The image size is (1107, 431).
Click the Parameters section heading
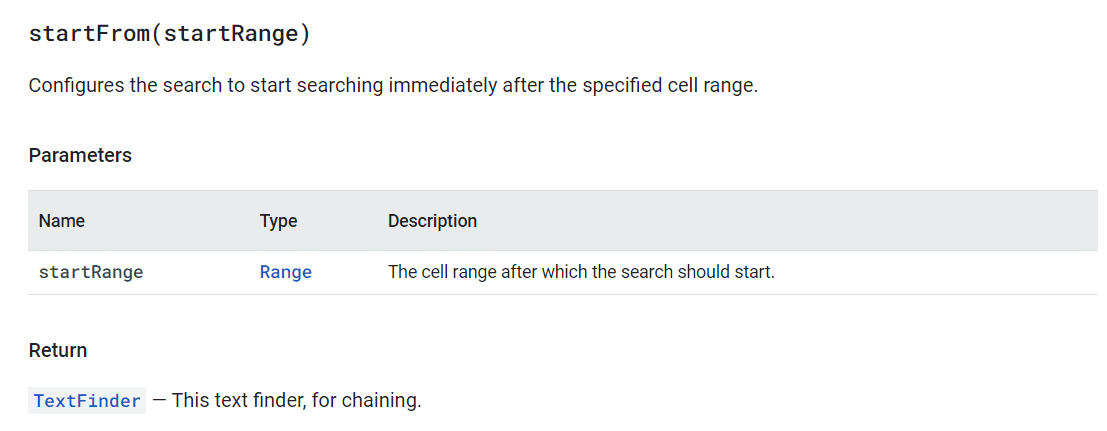[80, 155]
